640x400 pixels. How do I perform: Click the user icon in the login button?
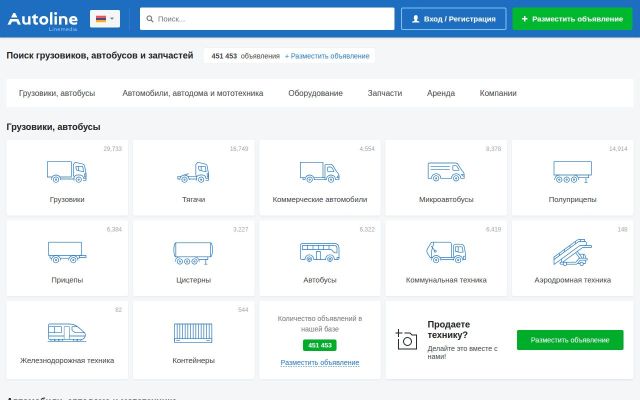(x=416, y=19)
